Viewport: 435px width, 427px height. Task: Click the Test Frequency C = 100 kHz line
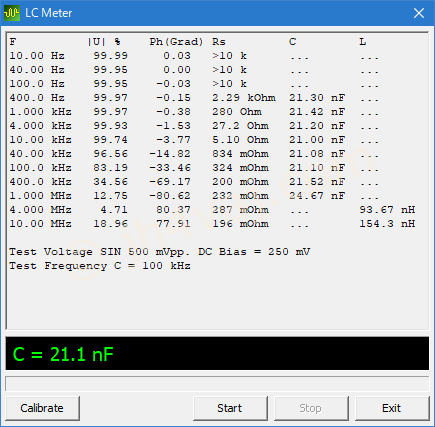point(100,266)
